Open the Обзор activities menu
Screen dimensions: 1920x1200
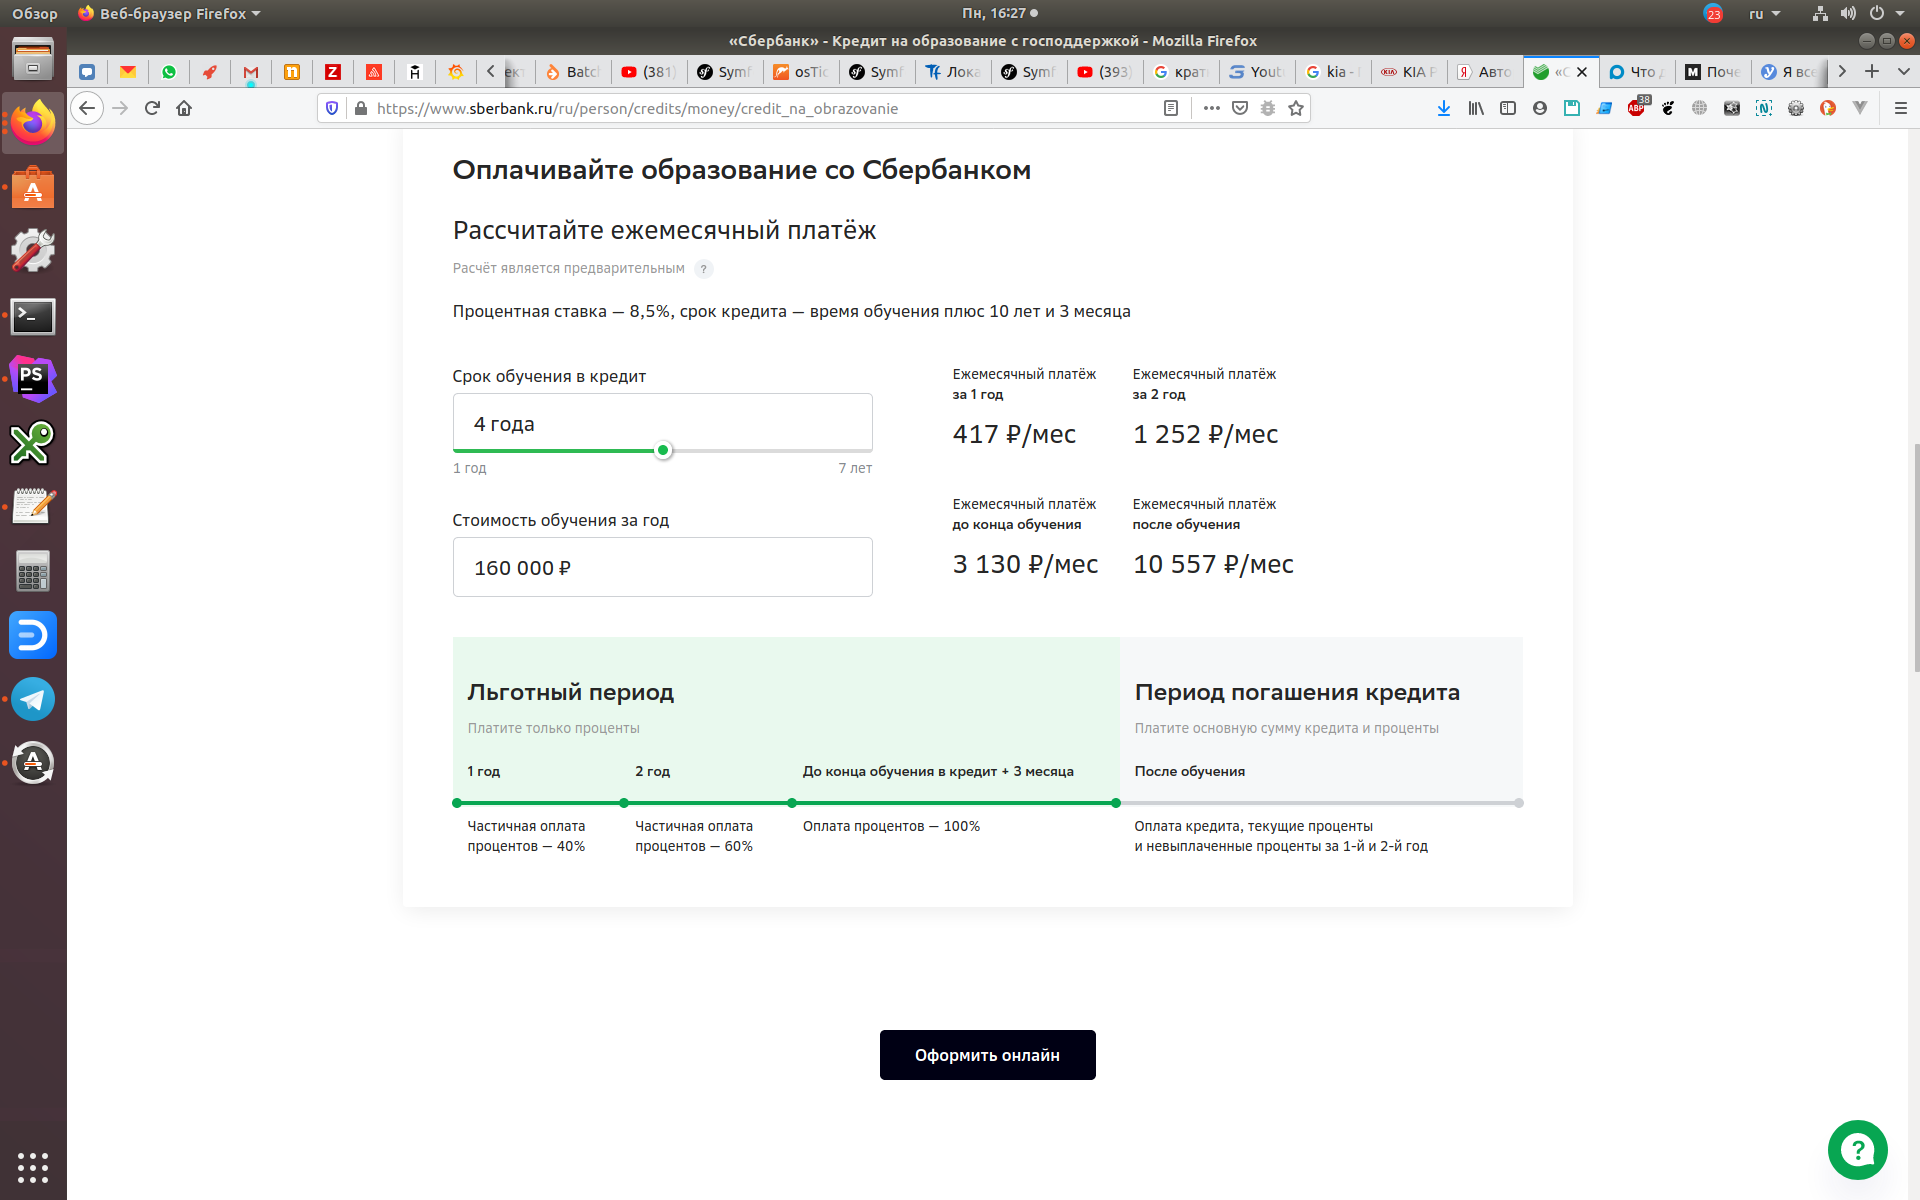(x=35, y=14)
